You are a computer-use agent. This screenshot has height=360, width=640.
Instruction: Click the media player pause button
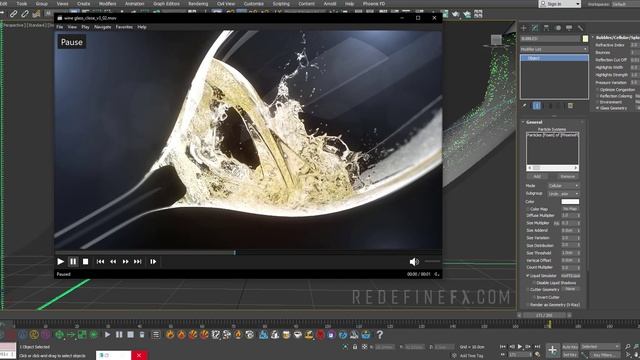pos(73,262)
